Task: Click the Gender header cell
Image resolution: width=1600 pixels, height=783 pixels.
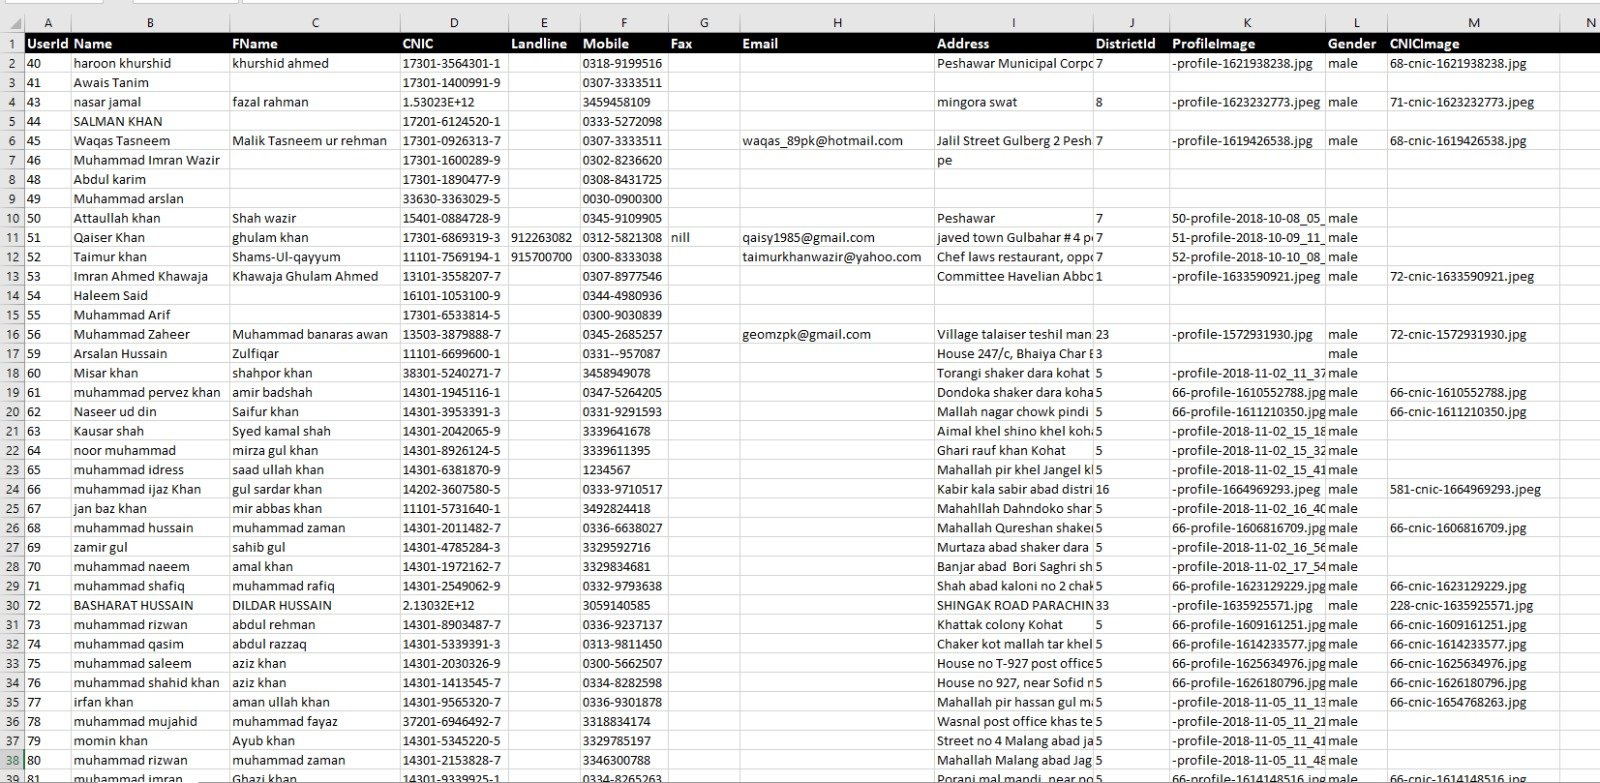Action: (1356, 44)
